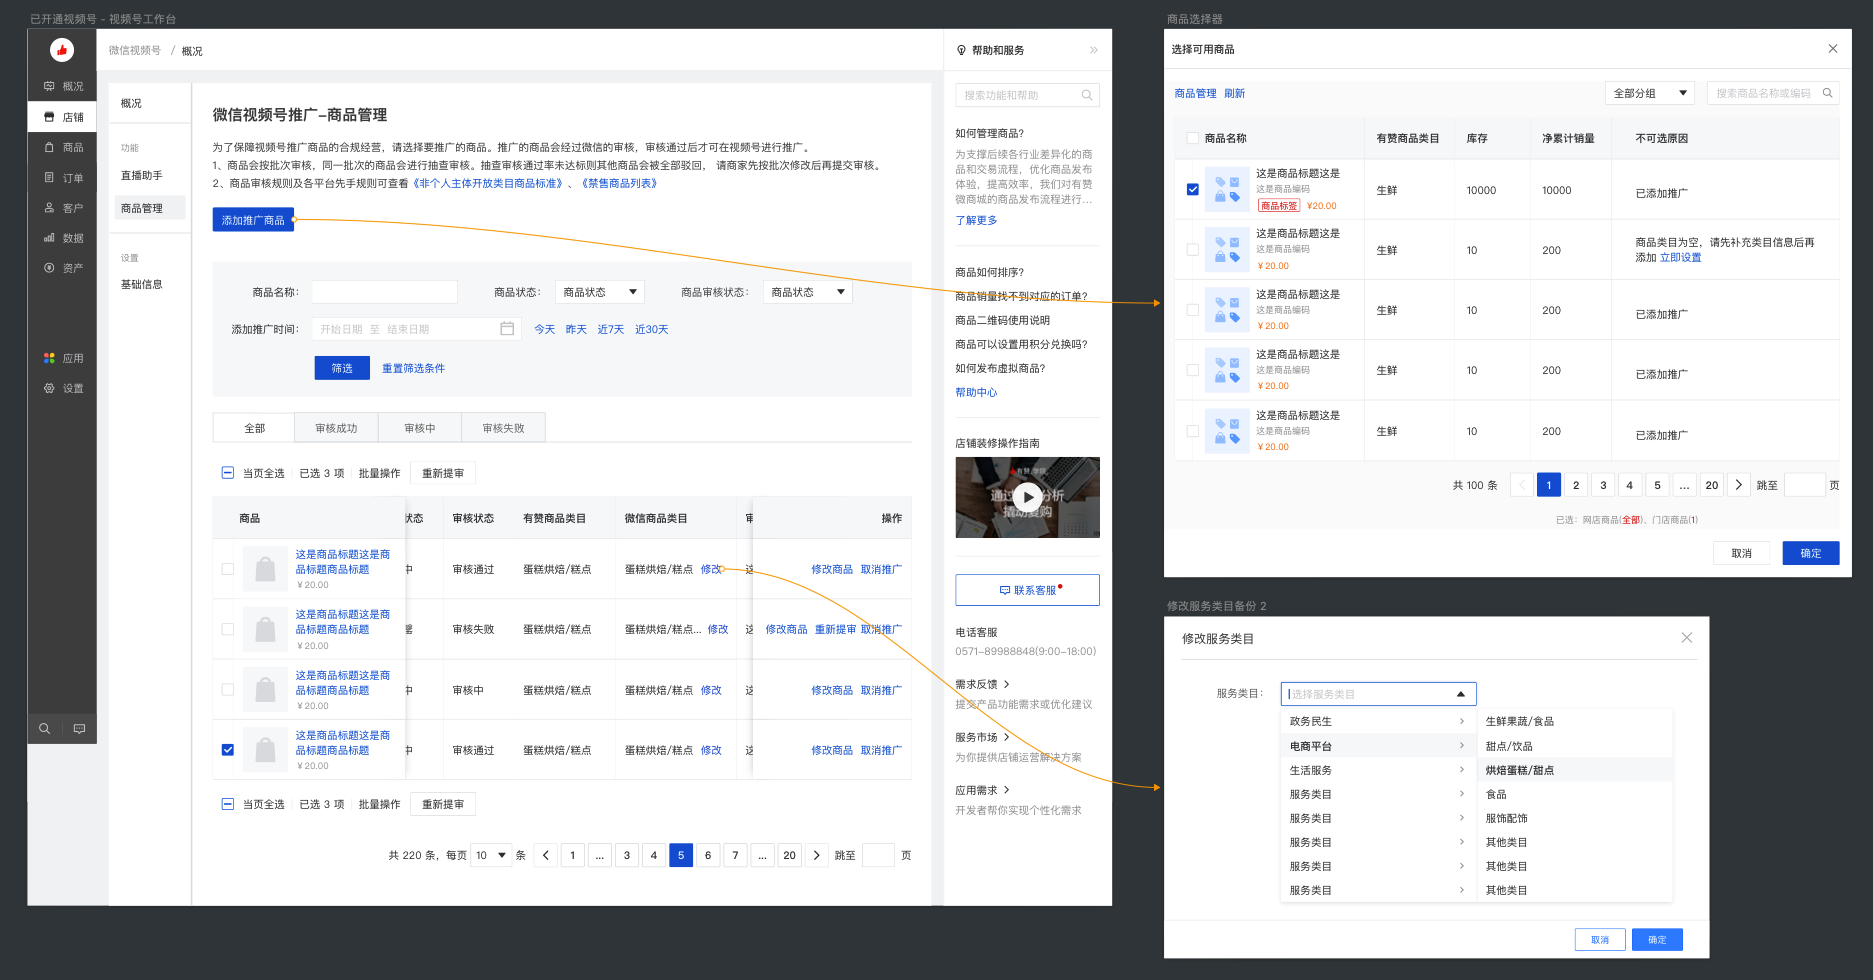The image size is (1873, 980).
Task: Open 应用 apps in the sidebar
Action: click(x=63, y=358)
